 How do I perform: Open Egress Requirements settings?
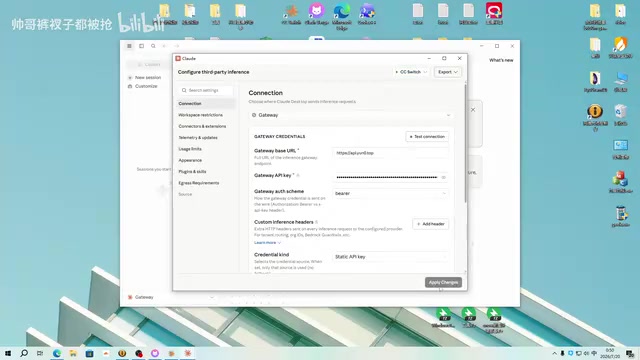coord(199,183)
